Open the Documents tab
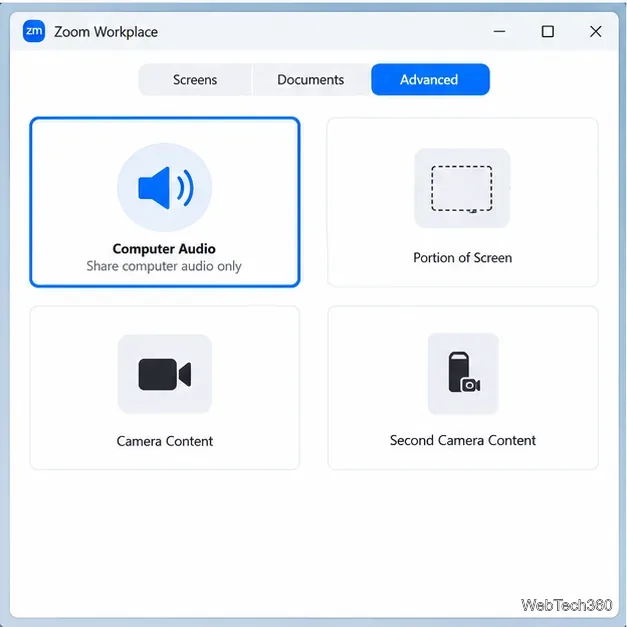Image resolution: width=627 pixels, height=627 pixels. (311, 80)
